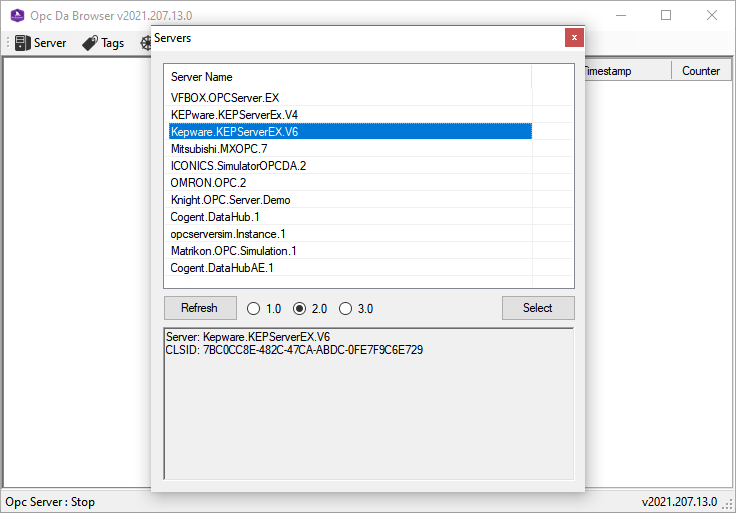Select OMRON.OPC.2 server
This screenshot has height=513, width=736.
(x=350, y=183)
